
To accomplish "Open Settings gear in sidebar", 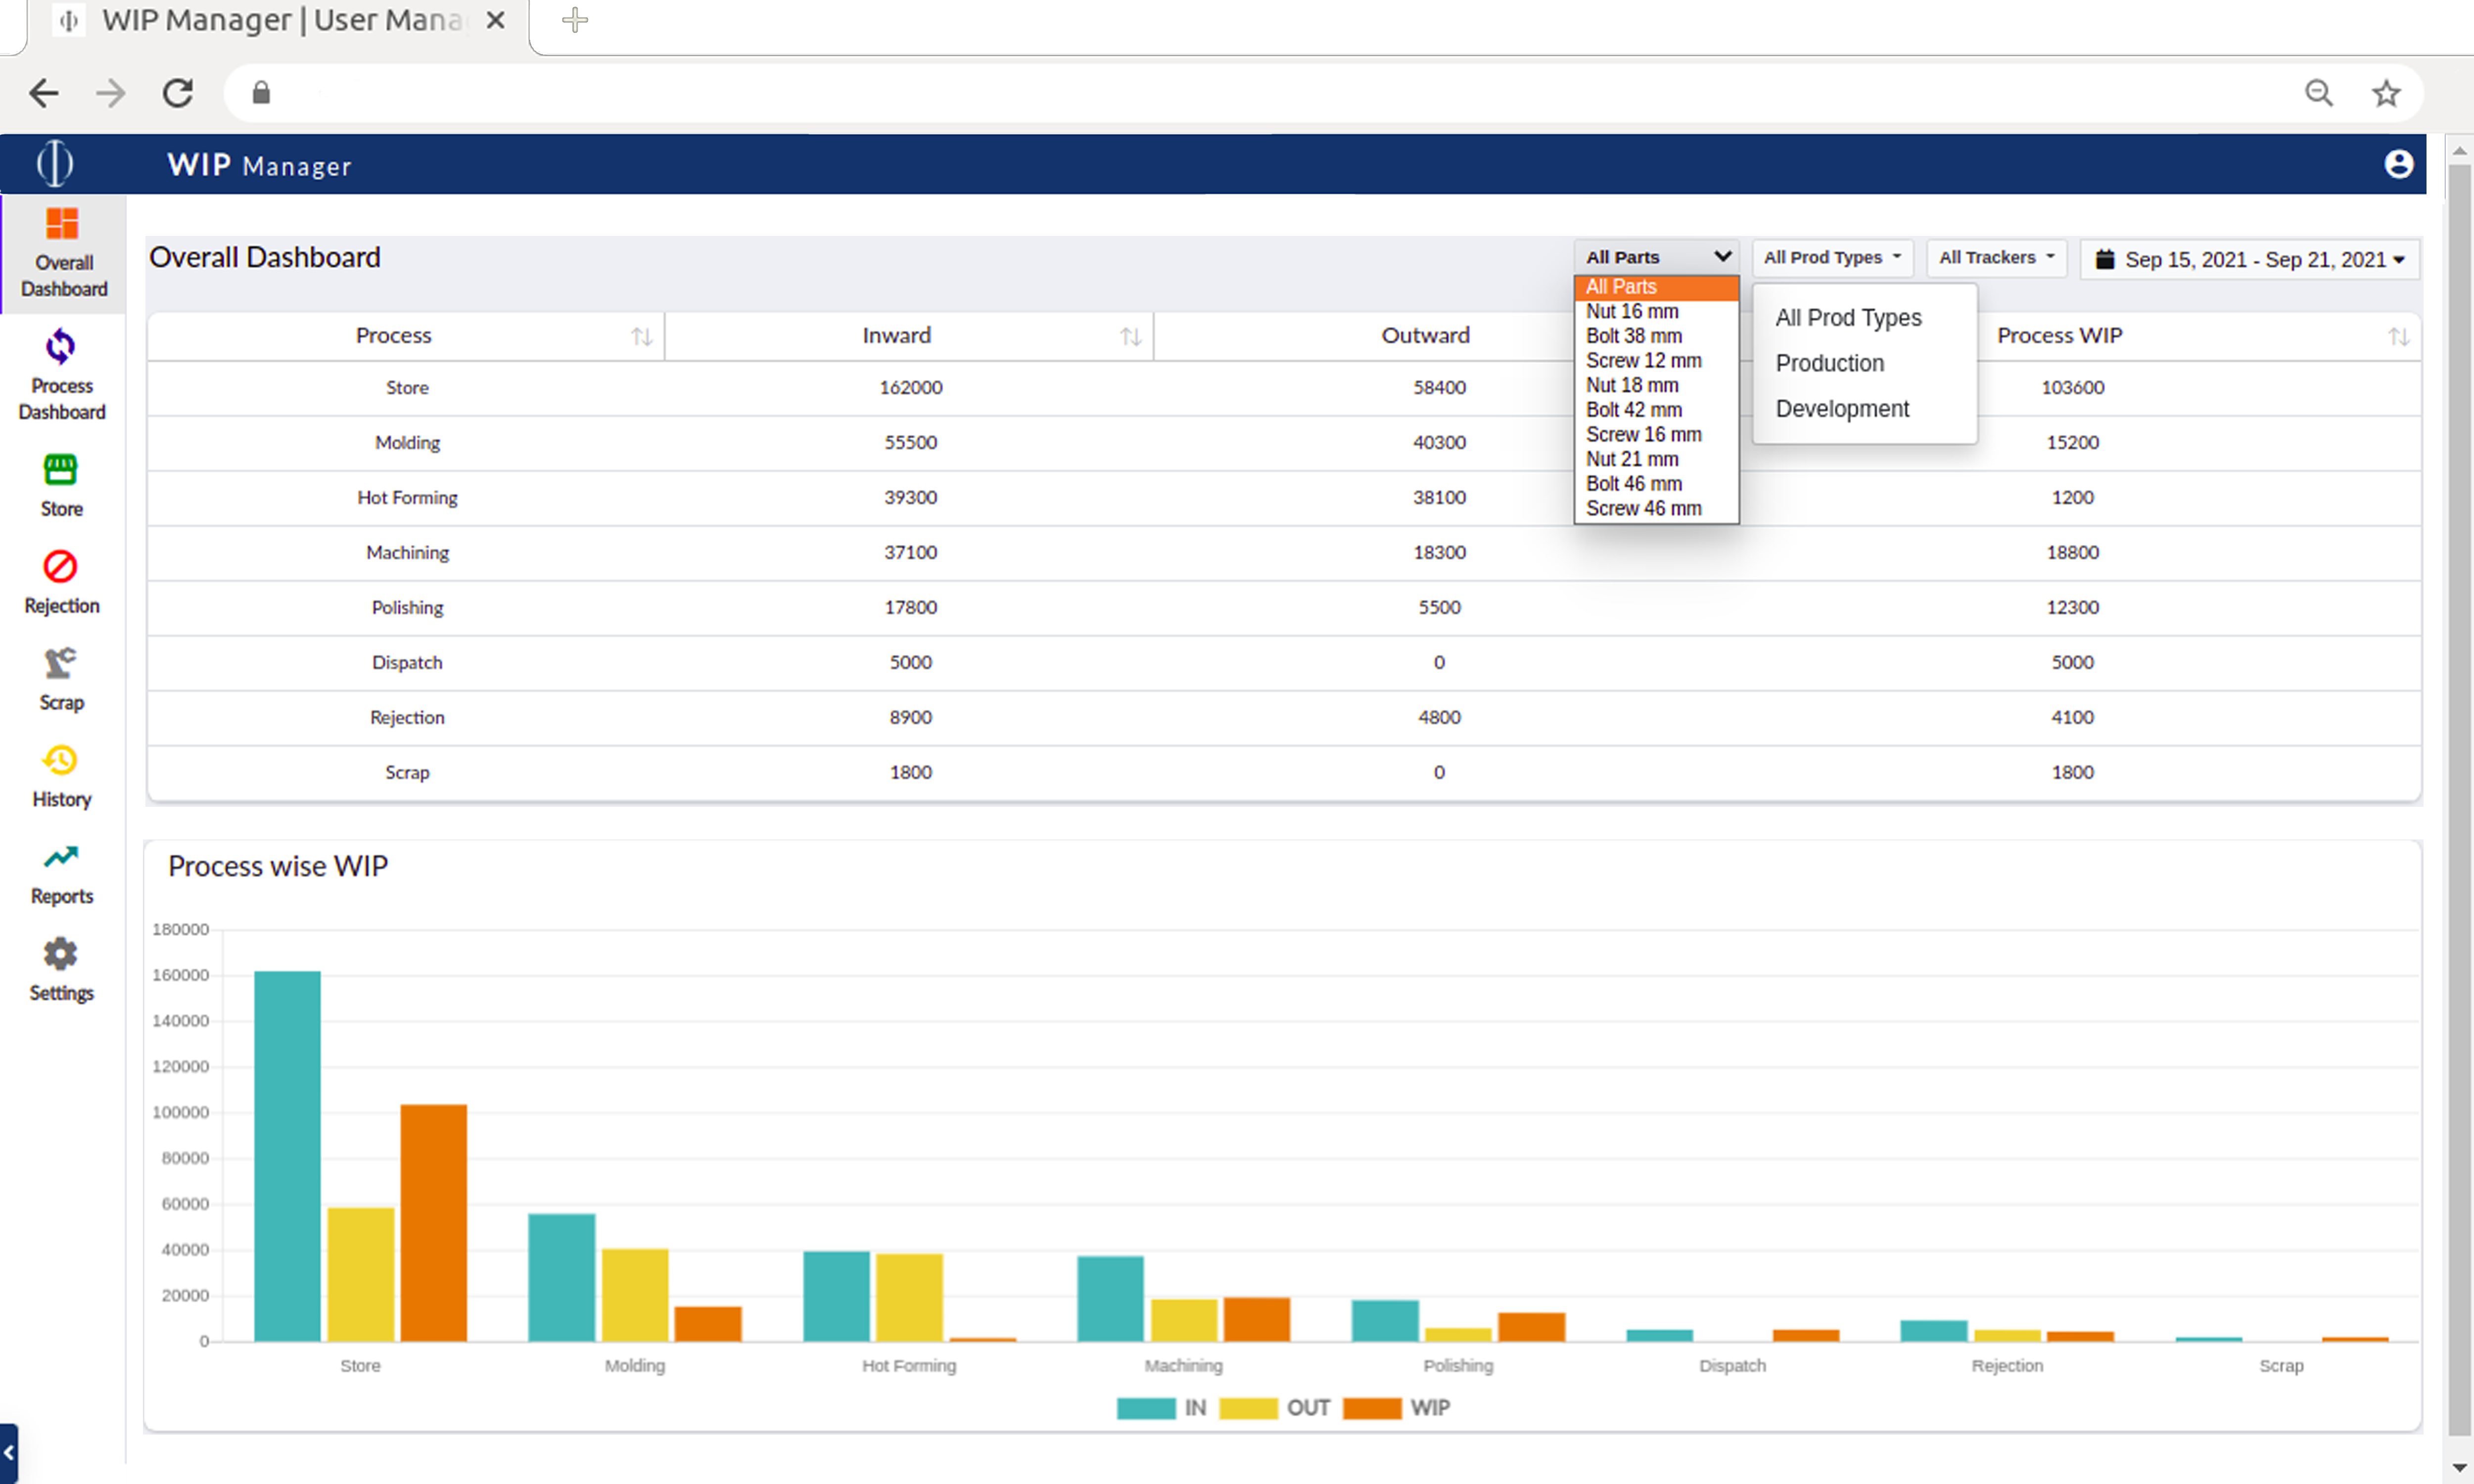I will (61, 954).
